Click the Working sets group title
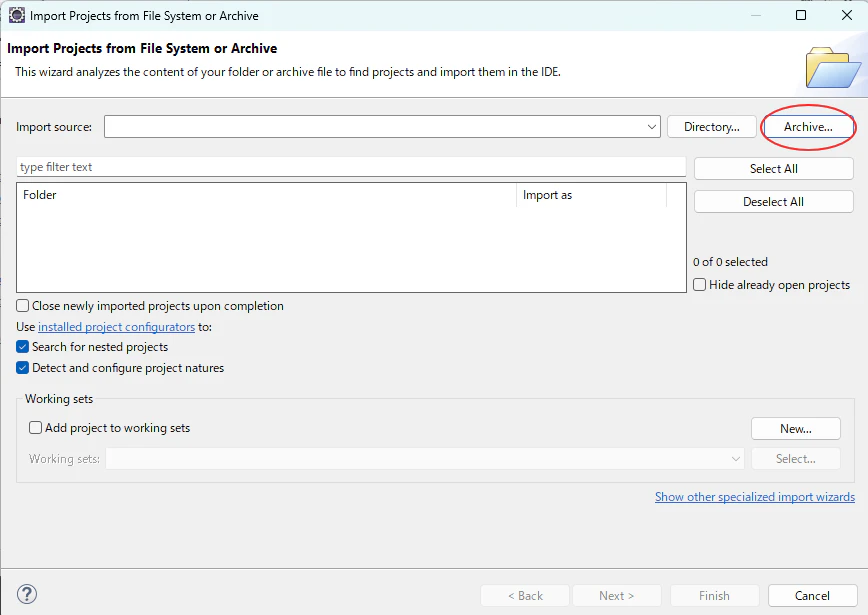 [59, 399]
